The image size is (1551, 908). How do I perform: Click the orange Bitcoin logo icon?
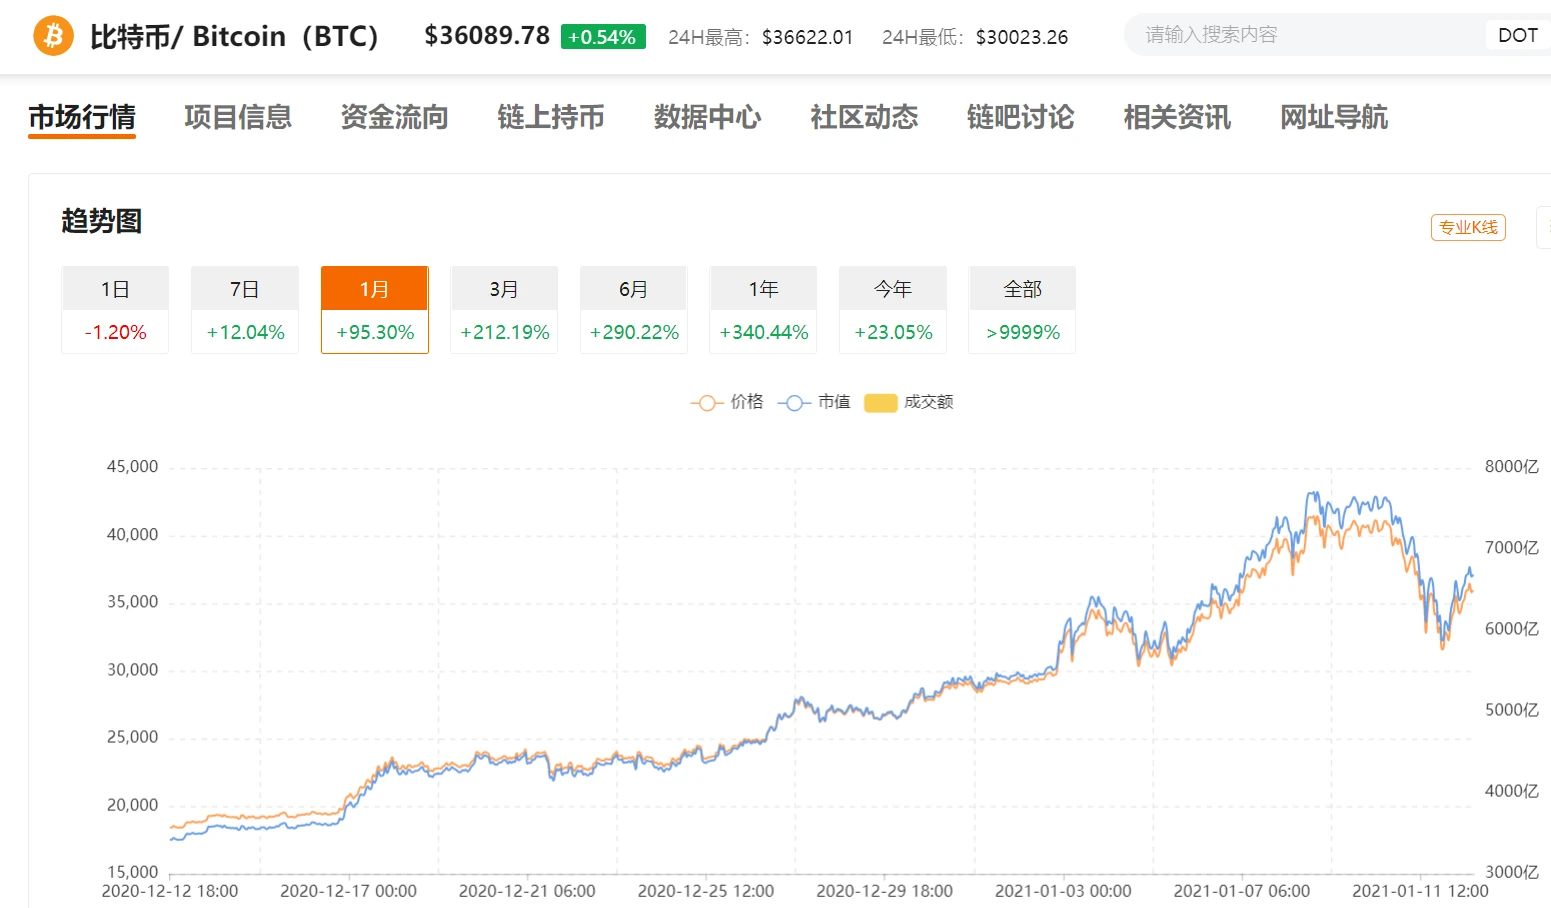point(53,36)
